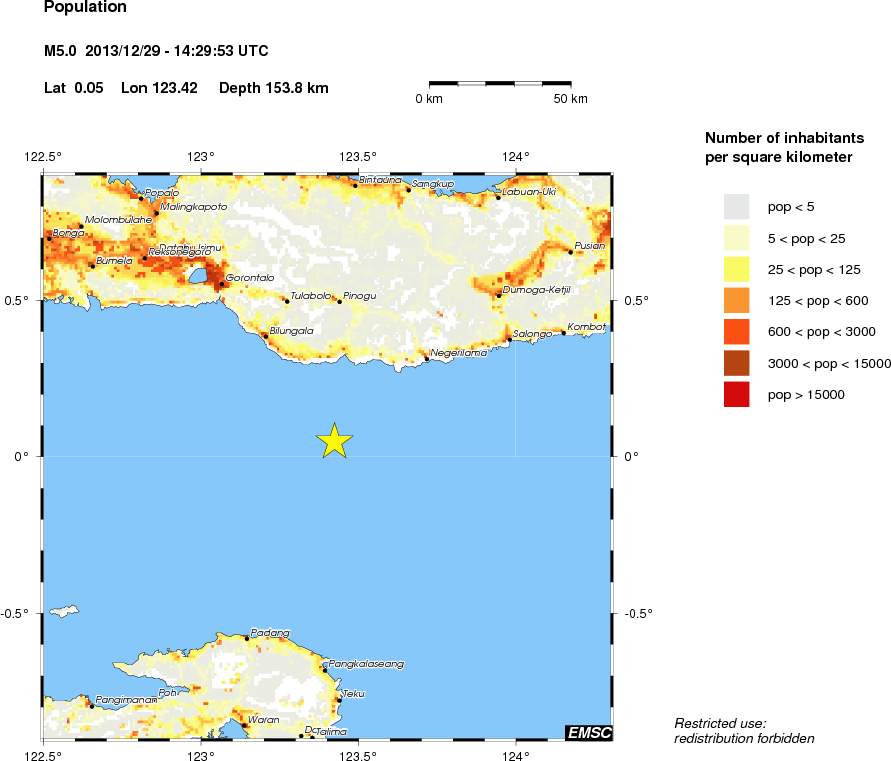Click the 'Bintauna' place name
891x761 pixels.
[380, 180]
